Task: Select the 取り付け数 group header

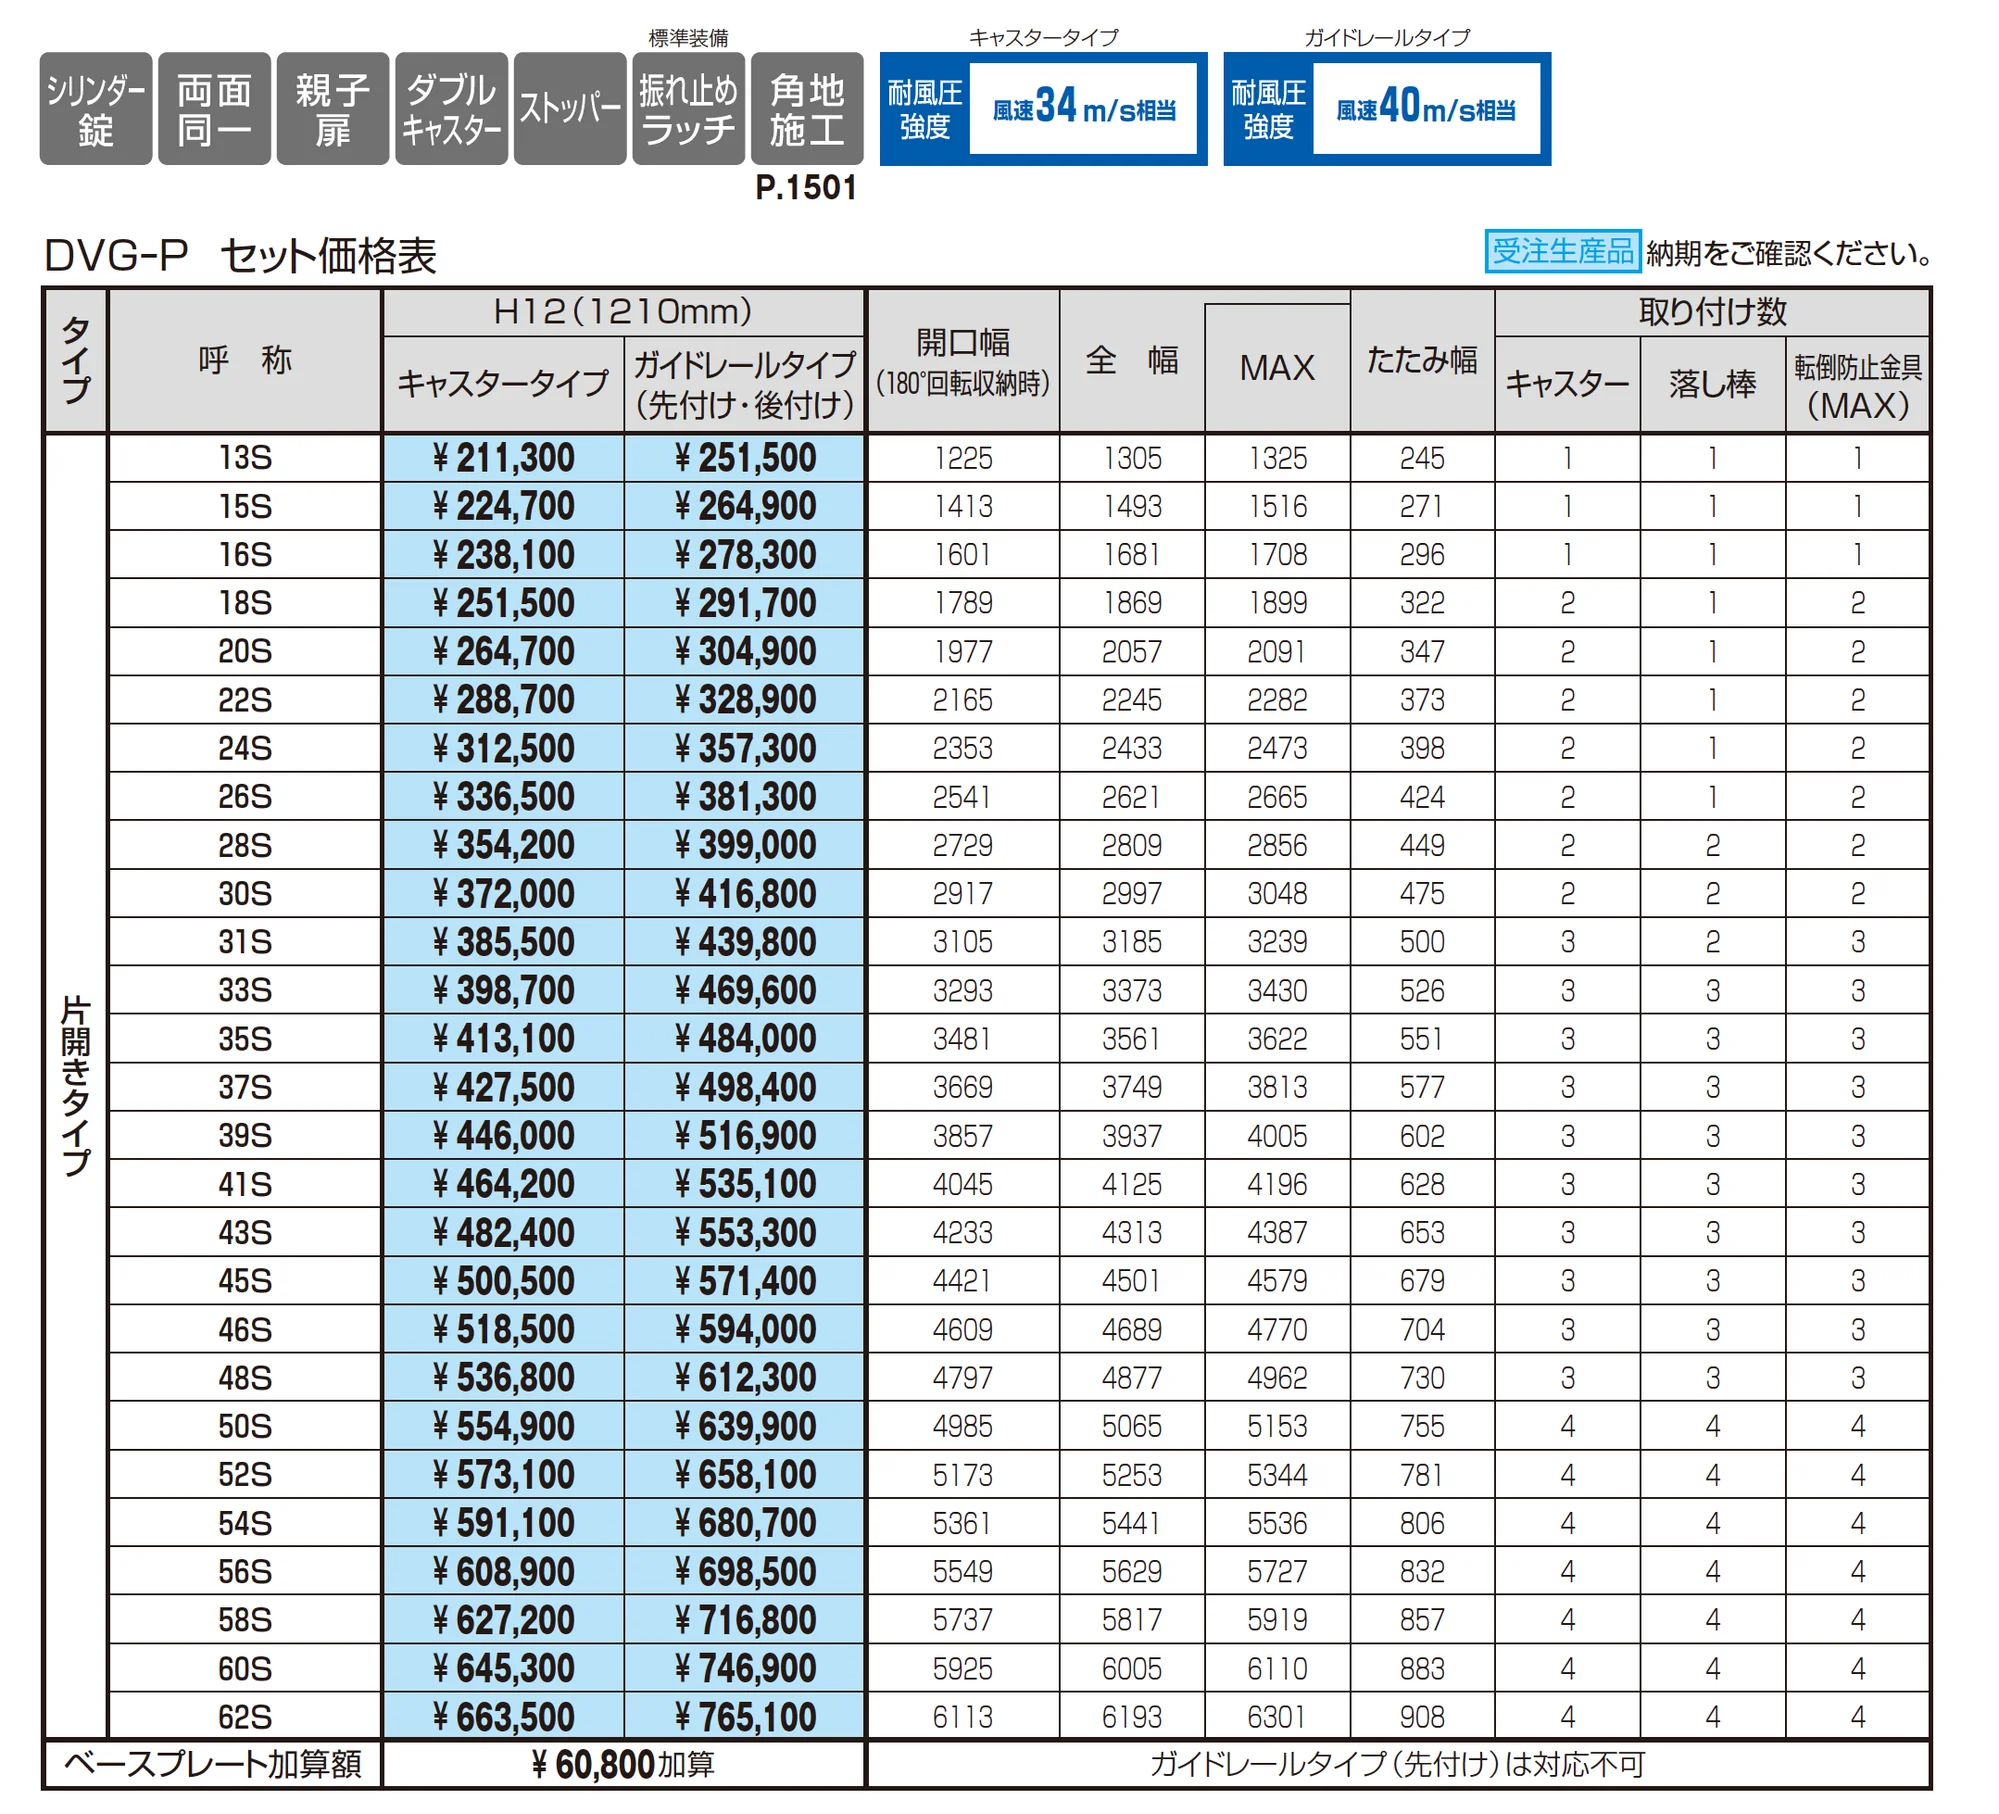Action: 1712,312
